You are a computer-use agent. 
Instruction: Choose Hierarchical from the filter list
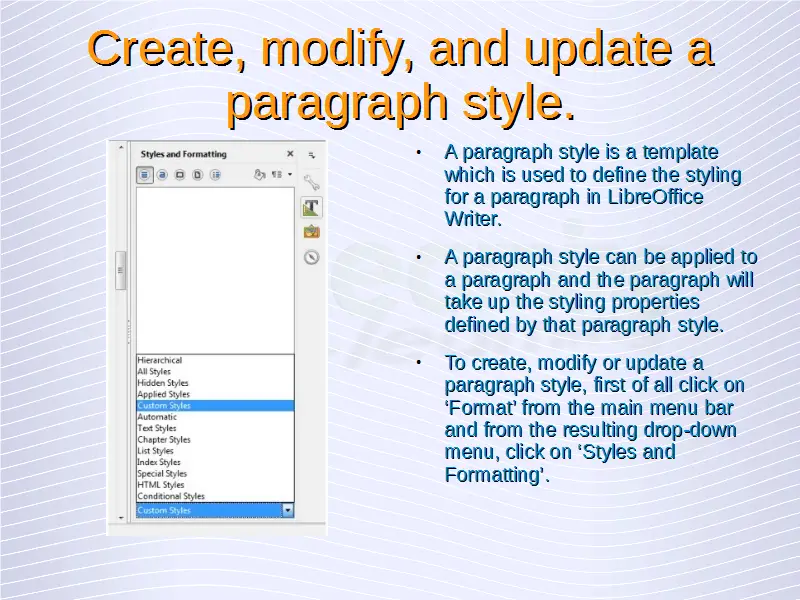[160, 360]
